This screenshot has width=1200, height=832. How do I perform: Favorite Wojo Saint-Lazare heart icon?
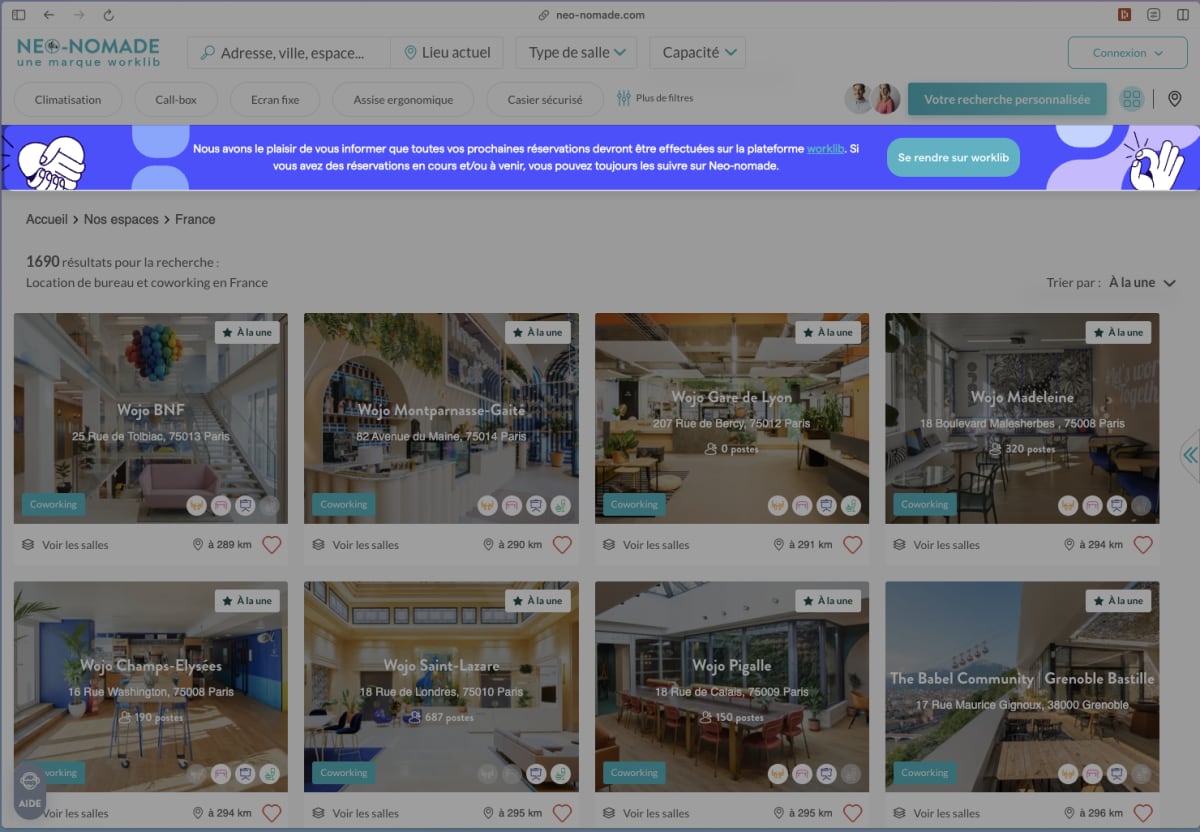(562, 813)
